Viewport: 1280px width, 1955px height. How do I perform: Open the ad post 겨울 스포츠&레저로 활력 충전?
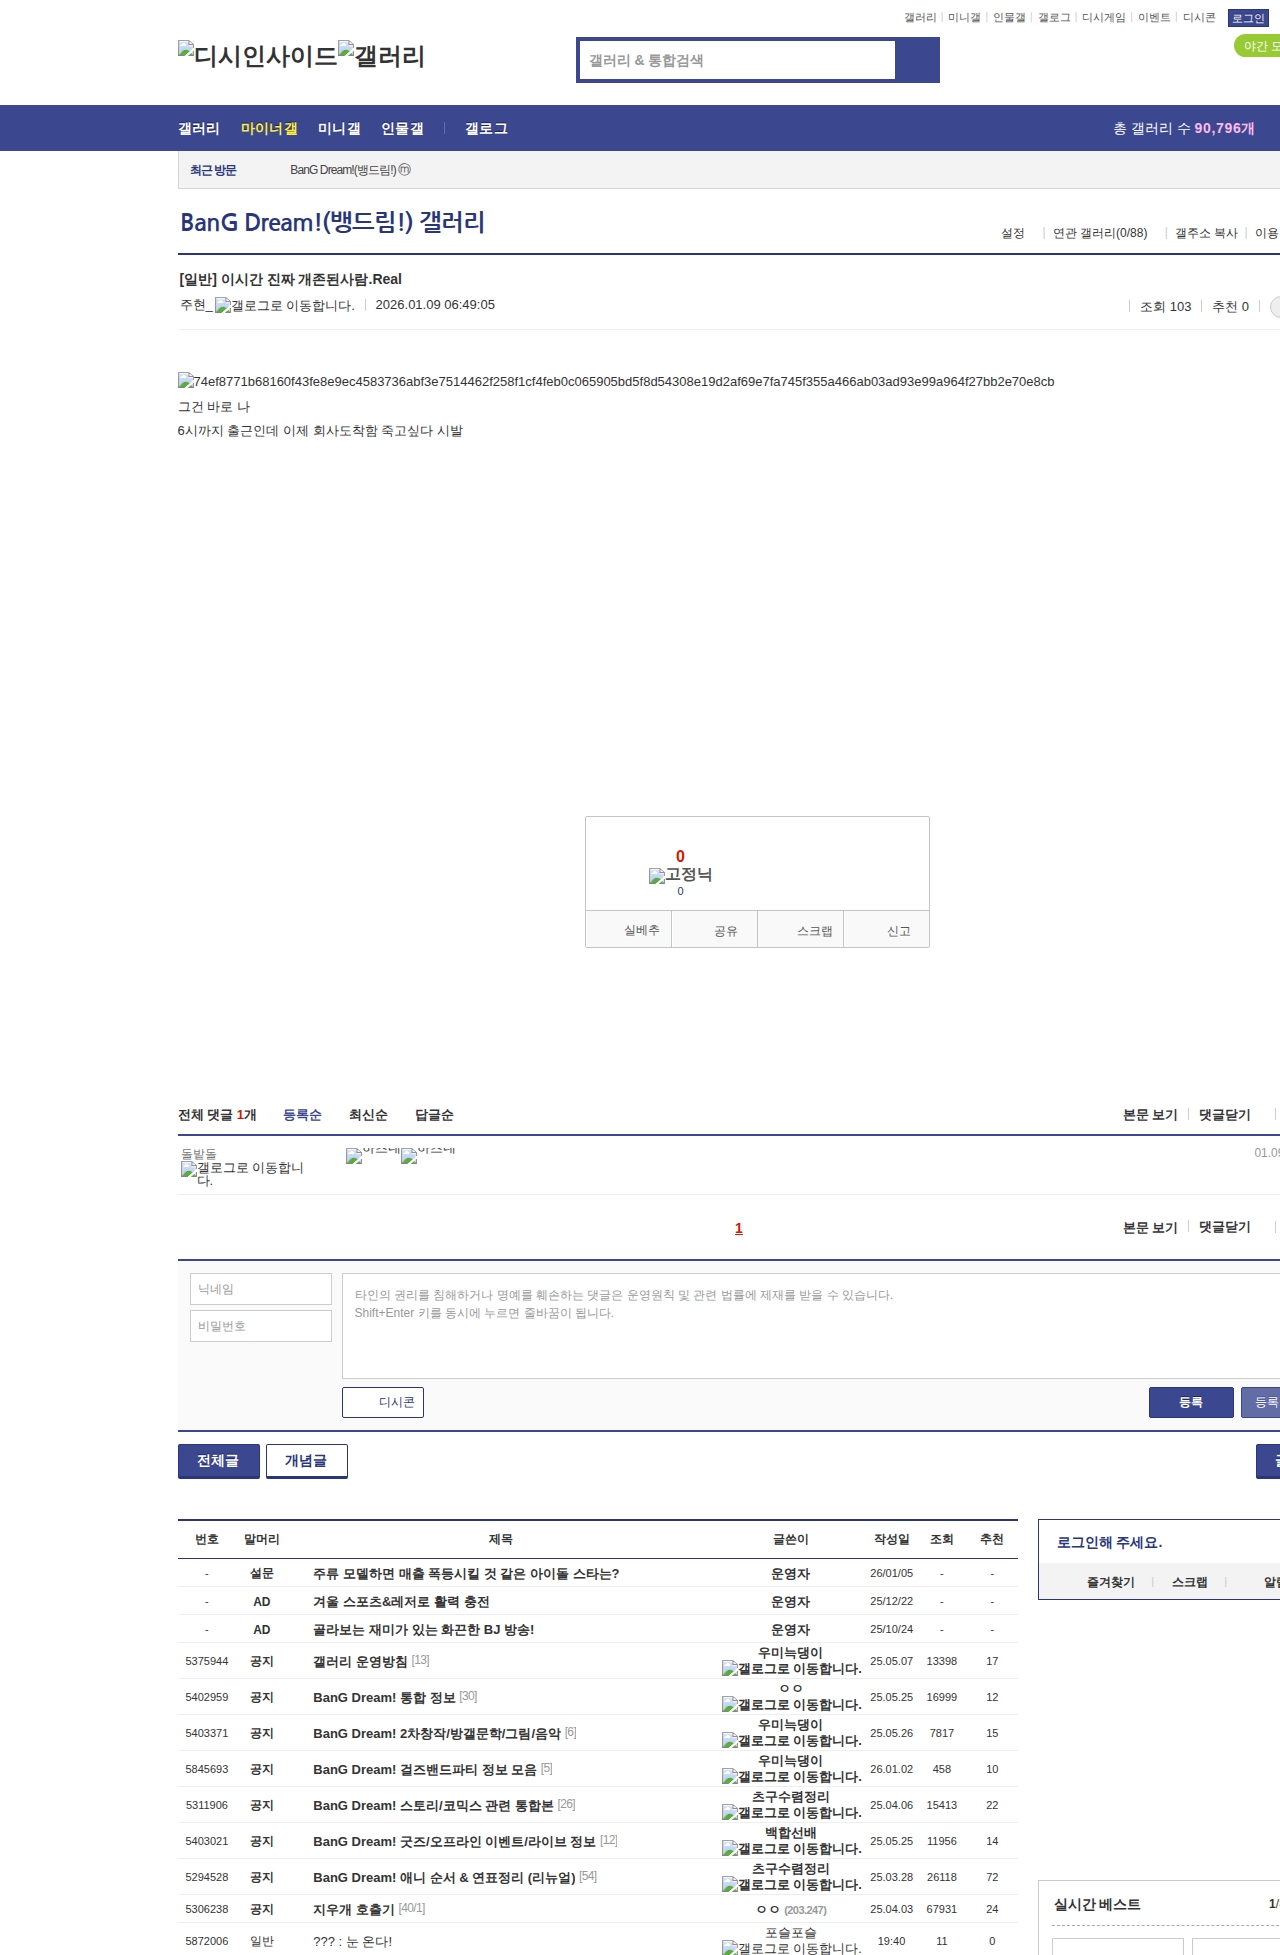coord(401,1601)
